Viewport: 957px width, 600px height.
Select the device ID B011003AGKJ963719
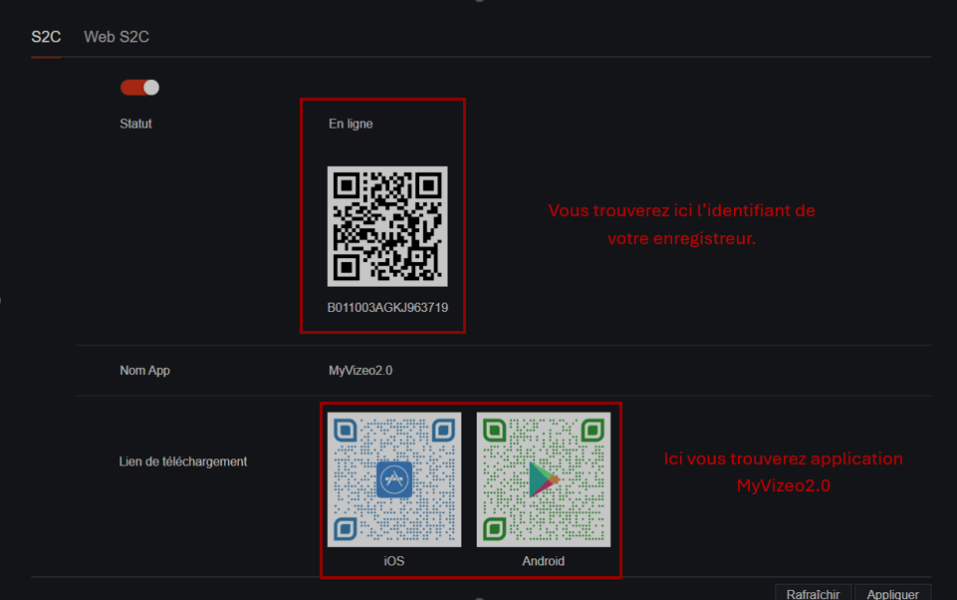coord(388,308)
